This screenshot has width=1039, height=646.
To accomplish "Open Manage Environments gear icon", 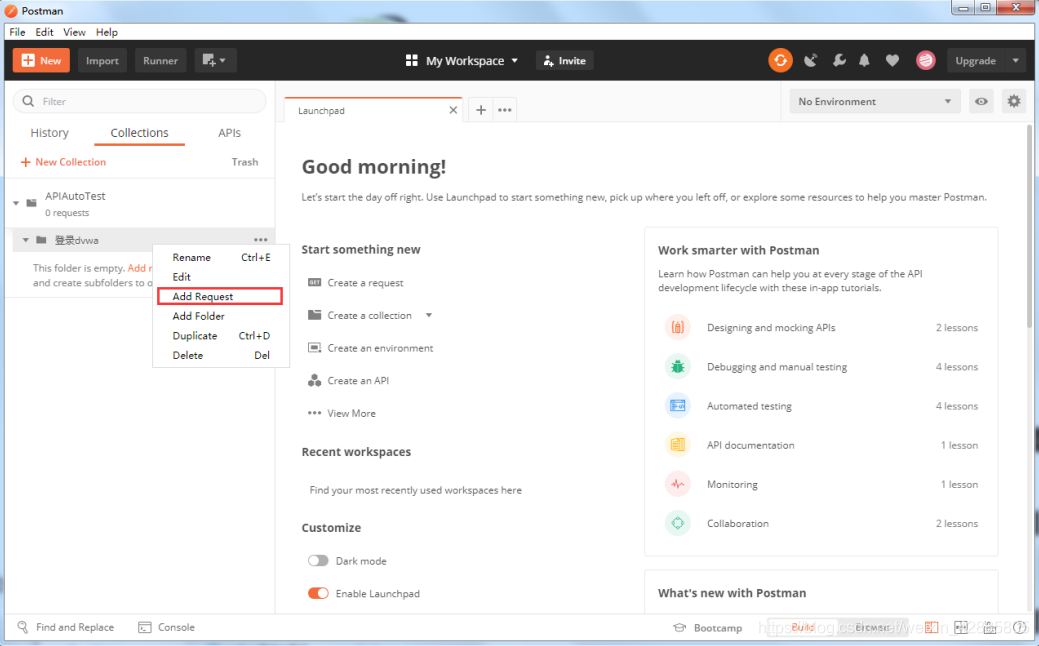I will point(1014,101).
